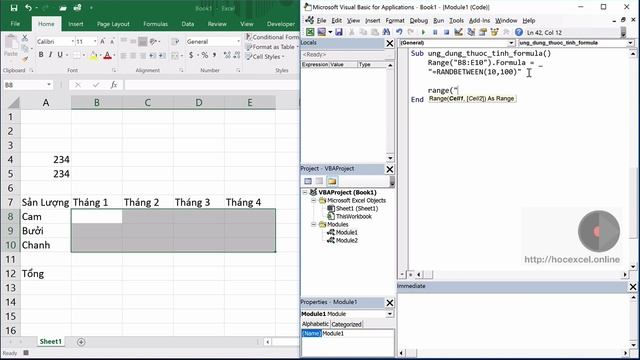Switch to Categorized tab in Properties panel
This screenshot has width=640, height=360.
(346, 324)
